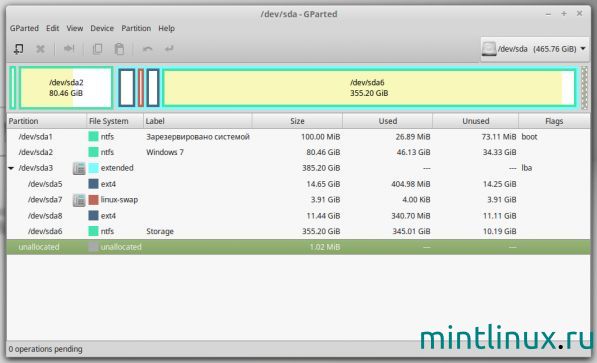Image resolution: width=597 pixels, height=363 pixels.
Task: Sort by the File System column header
Action: (x=115, y=121)
